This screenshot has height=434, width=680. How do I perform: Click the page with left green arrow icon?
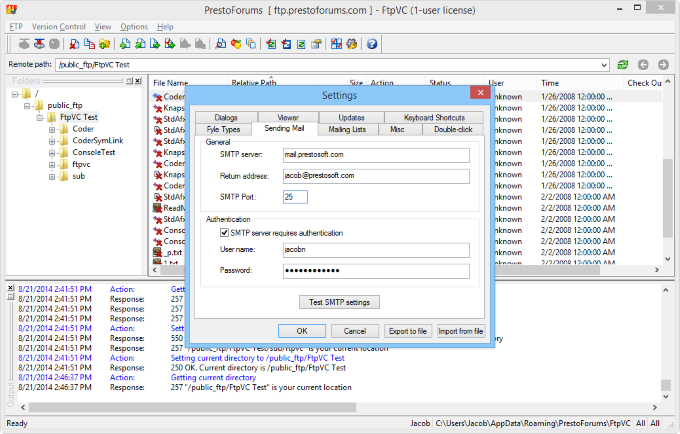(x=140, y=44)
